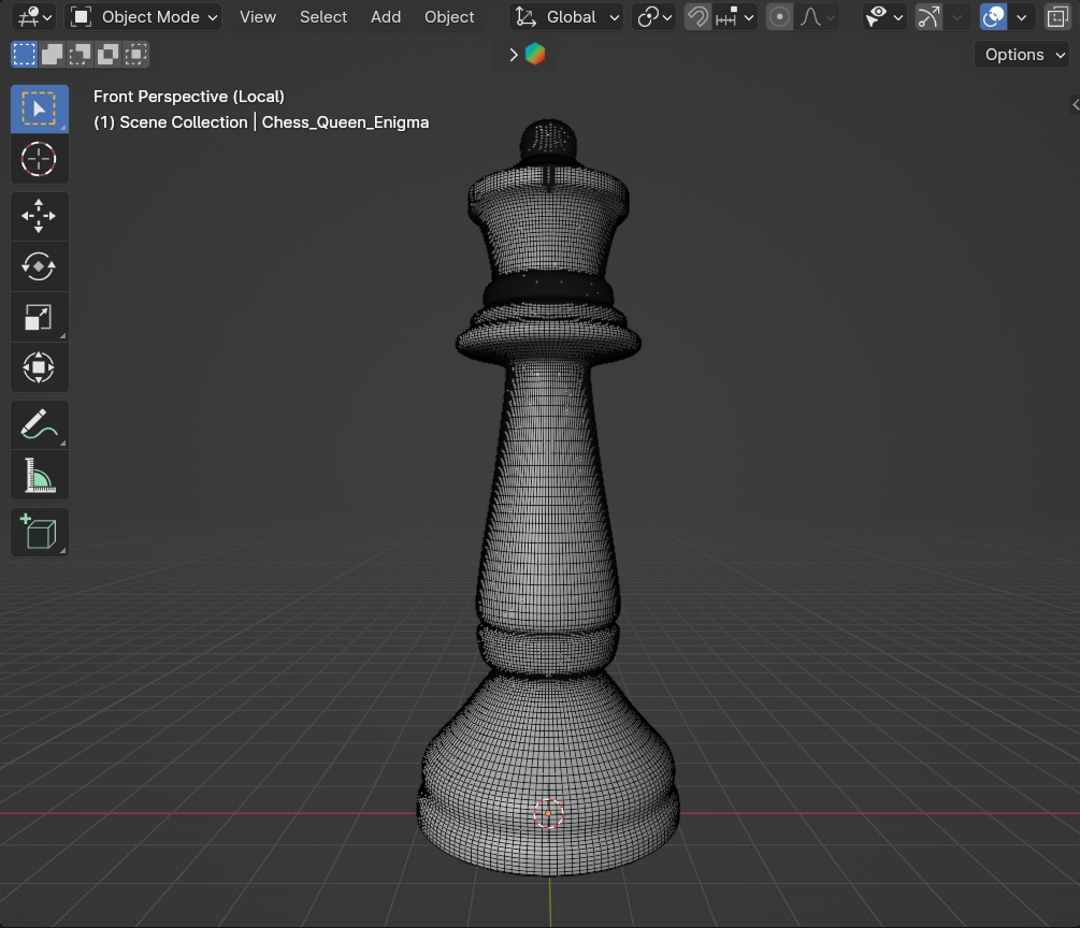Toggle the show overlays button
Image resolution: width=1080 pixels, height=928 pixels.
tap(993, 17)
